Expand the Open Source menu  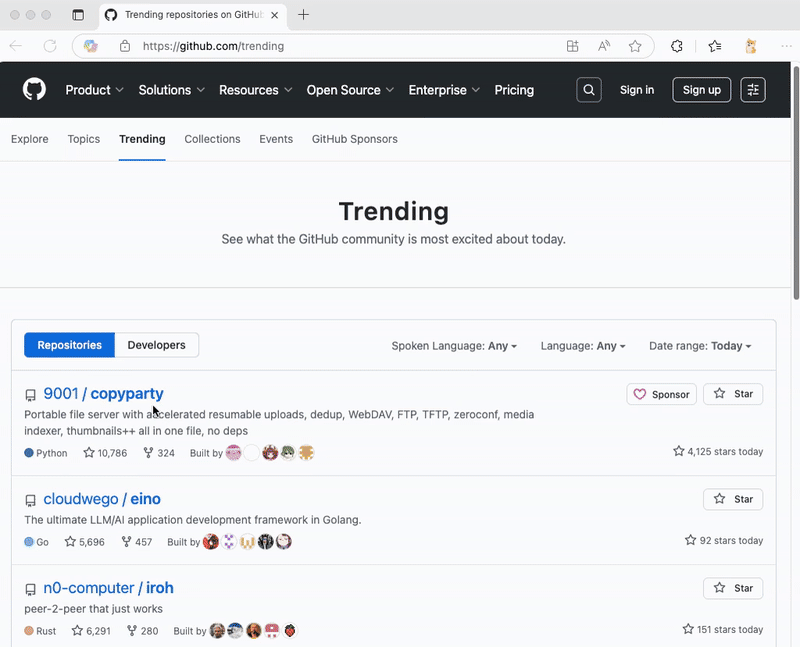tap(350, 90)
